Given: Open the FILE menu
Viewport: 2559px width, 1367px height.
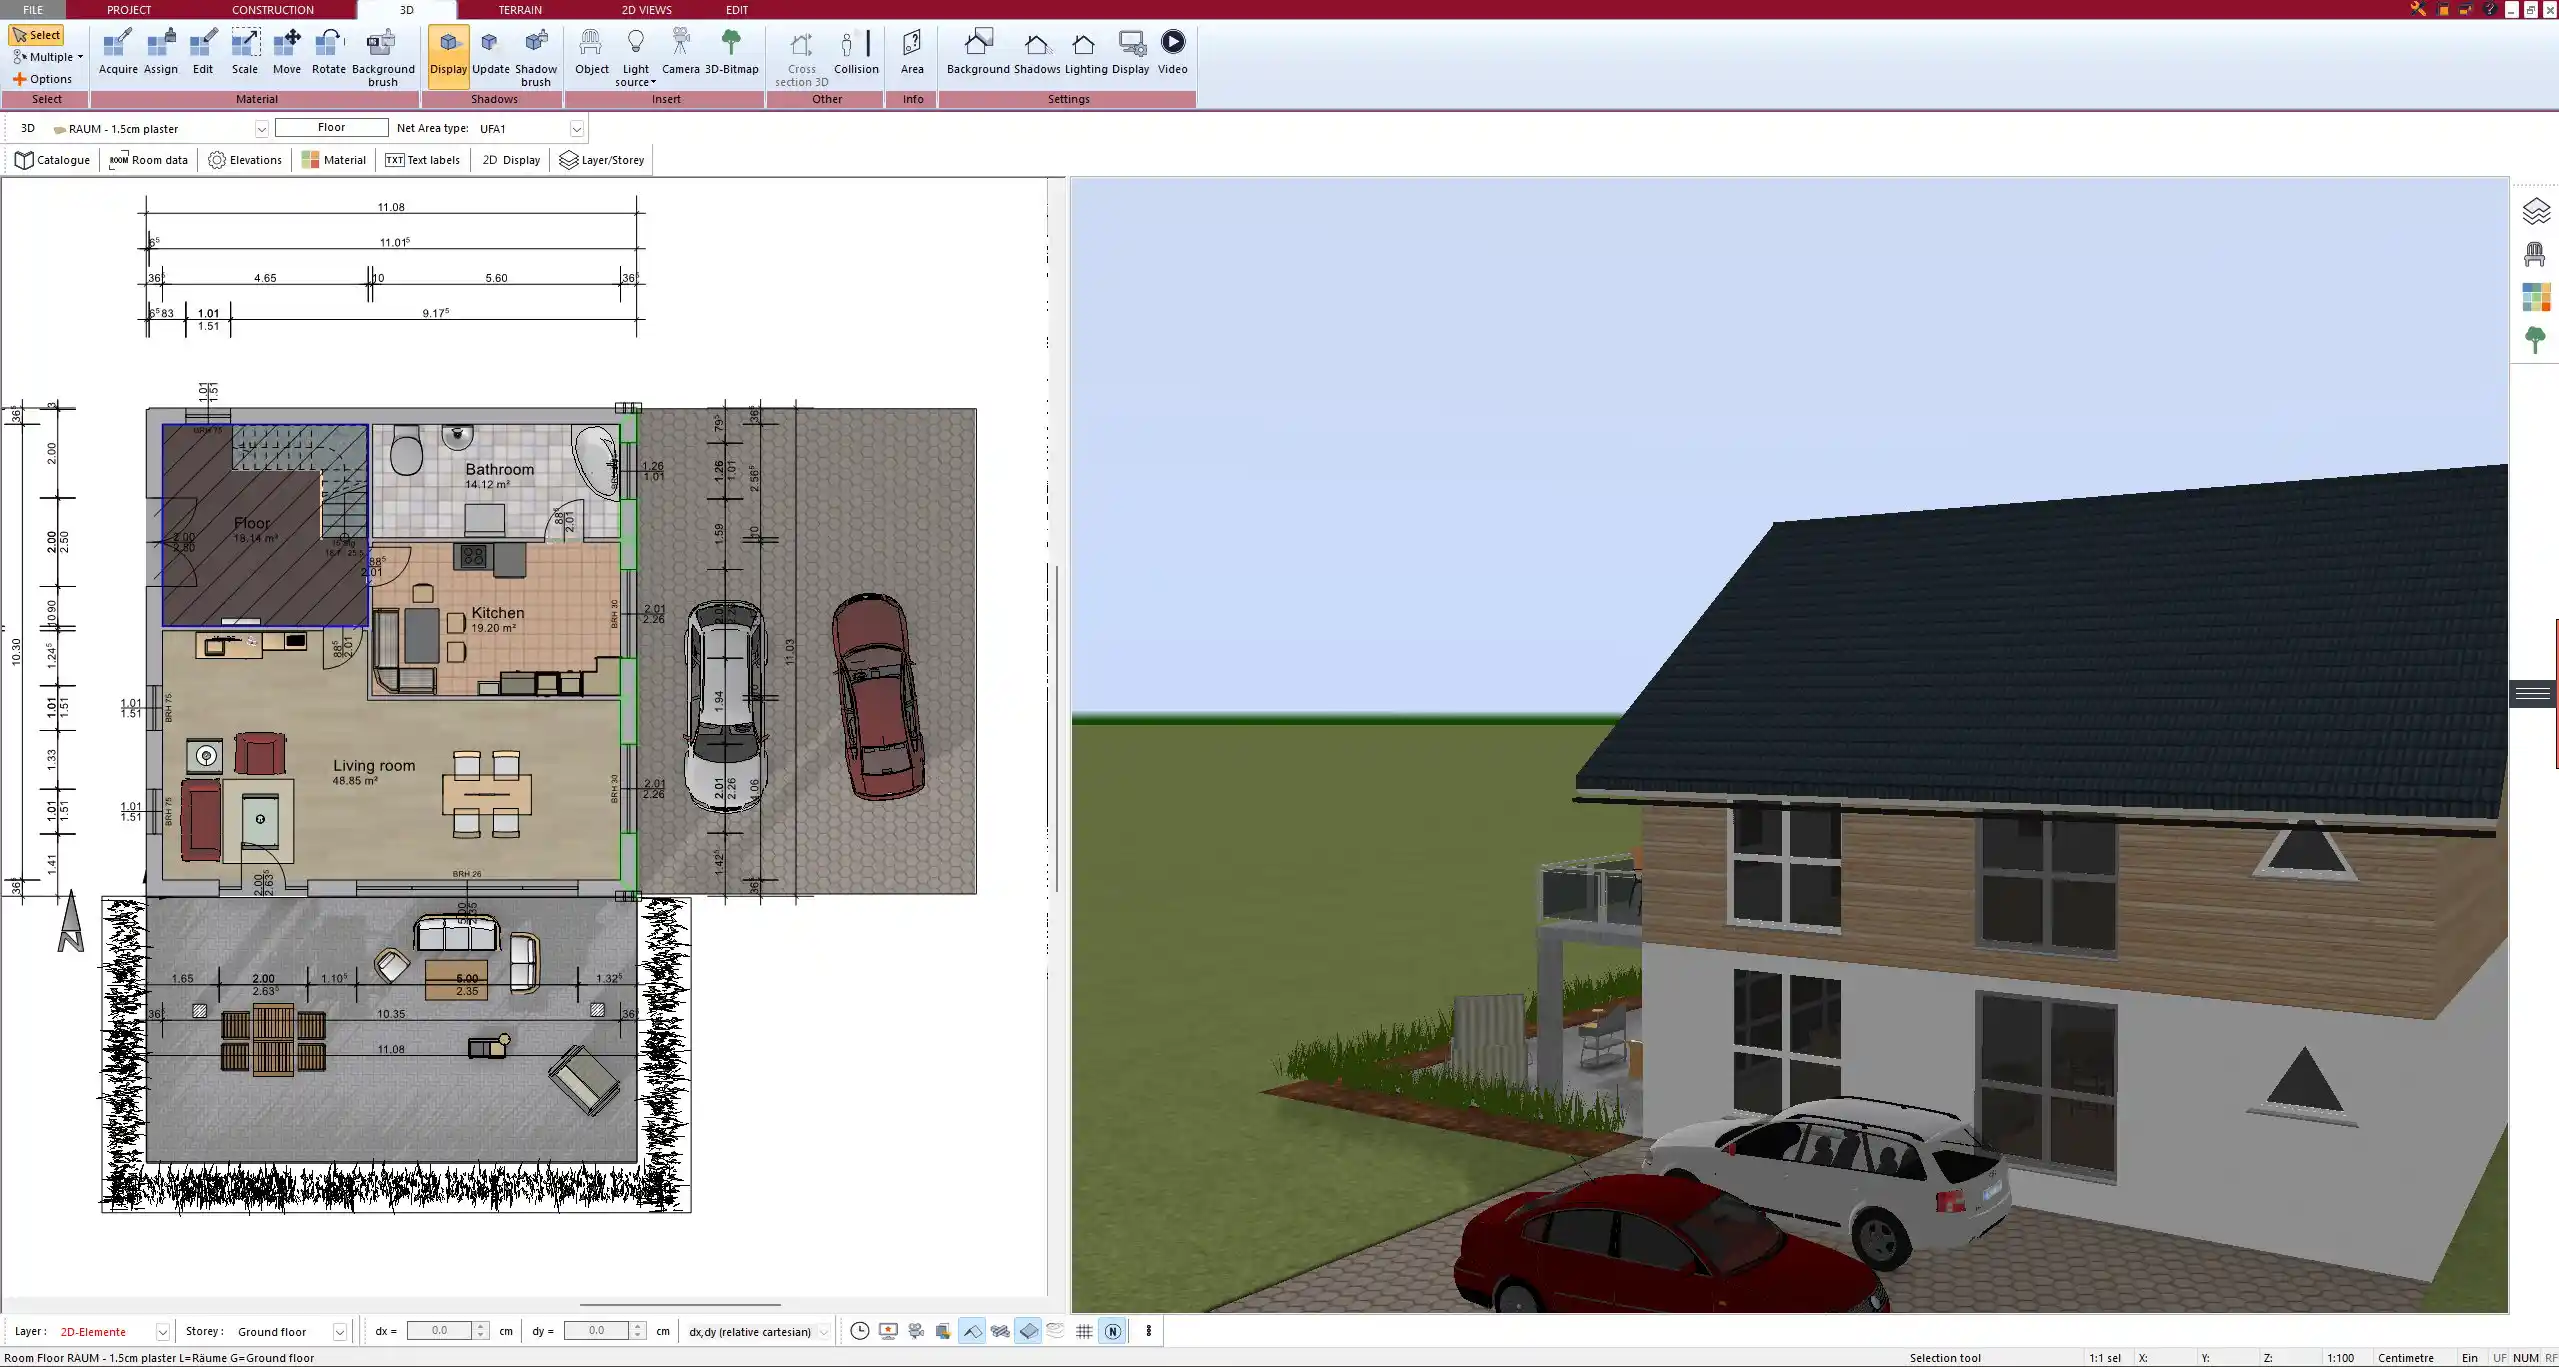Looking at the screenshot, I should (x=33, y=10).
